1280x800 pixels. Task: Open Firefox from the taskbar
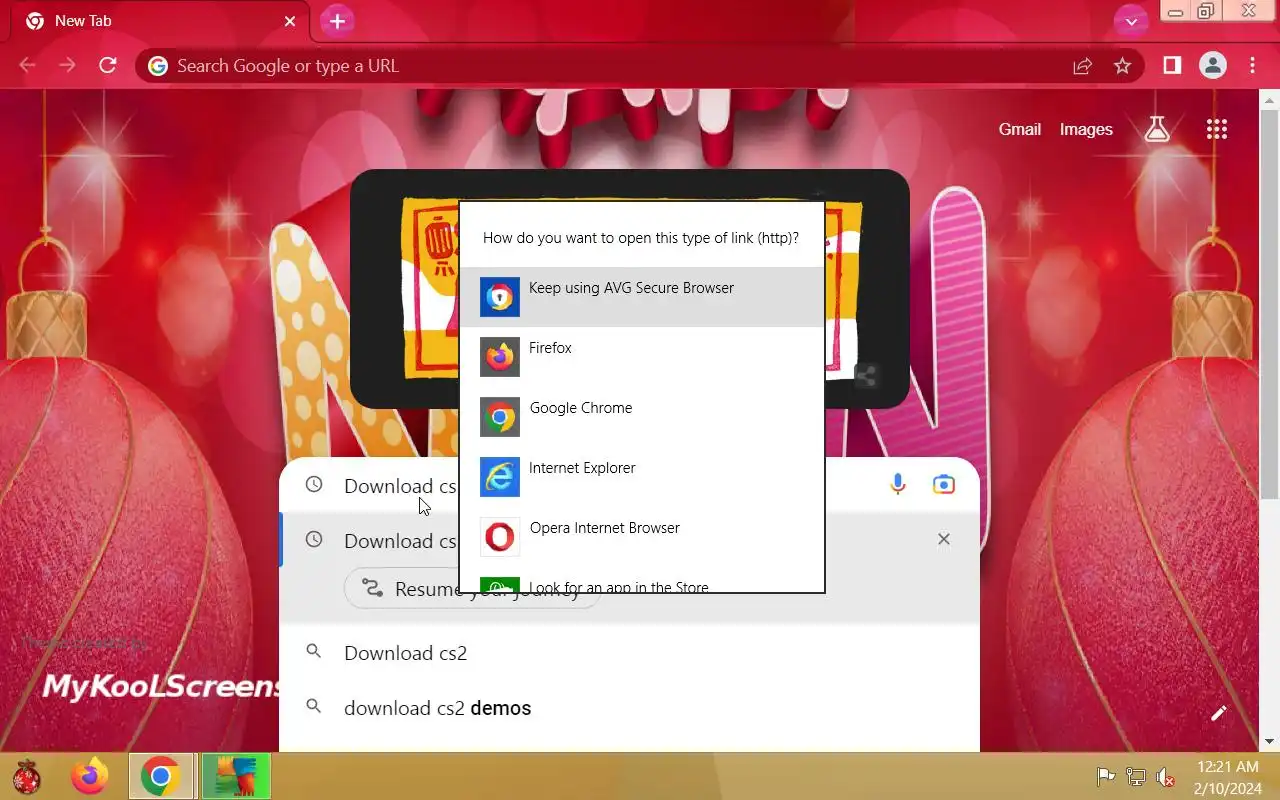(x=90, y=776)
